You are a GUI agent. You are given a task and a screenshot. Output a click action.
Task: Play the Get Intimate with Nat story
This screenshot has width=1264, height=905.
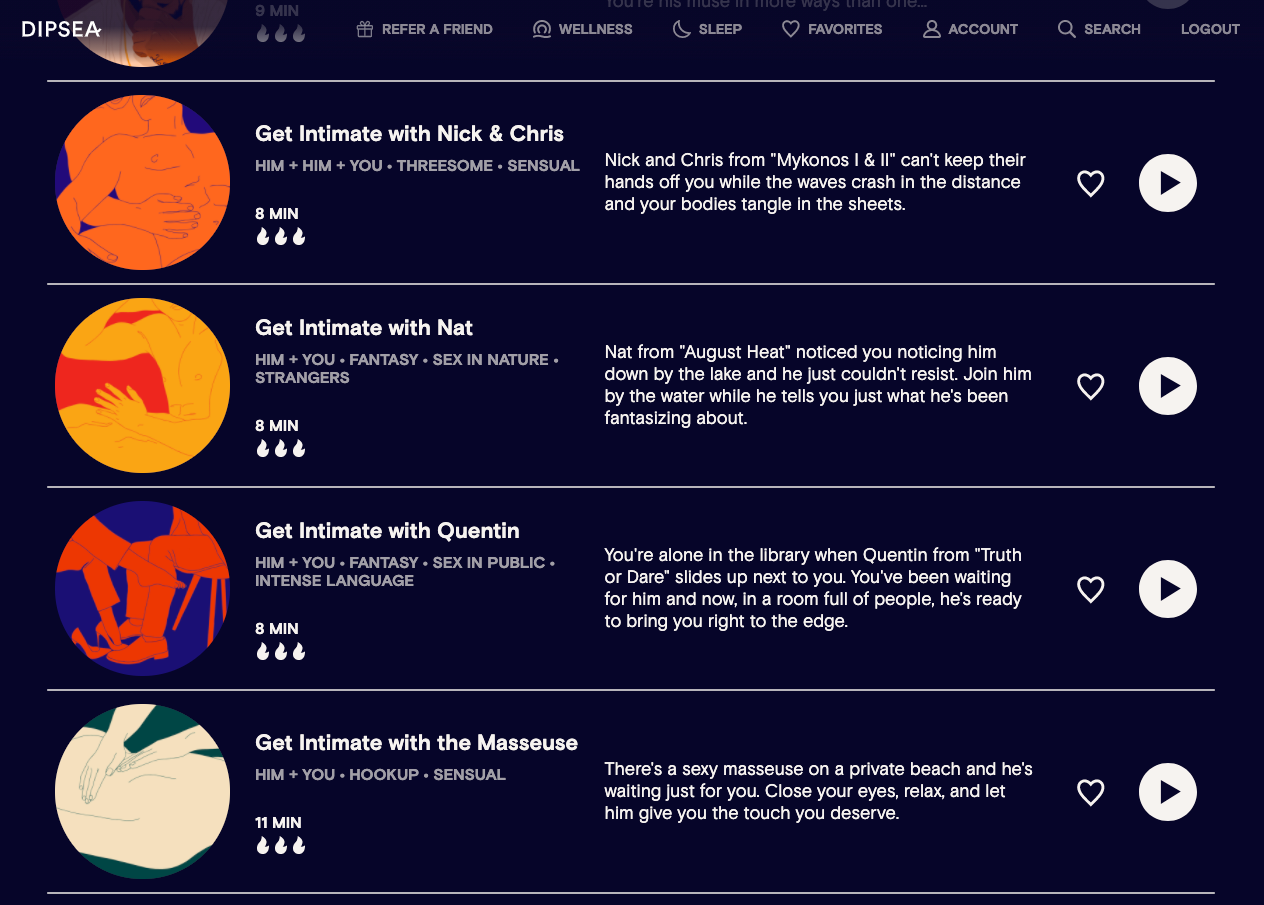click(x=1167, y=386)
